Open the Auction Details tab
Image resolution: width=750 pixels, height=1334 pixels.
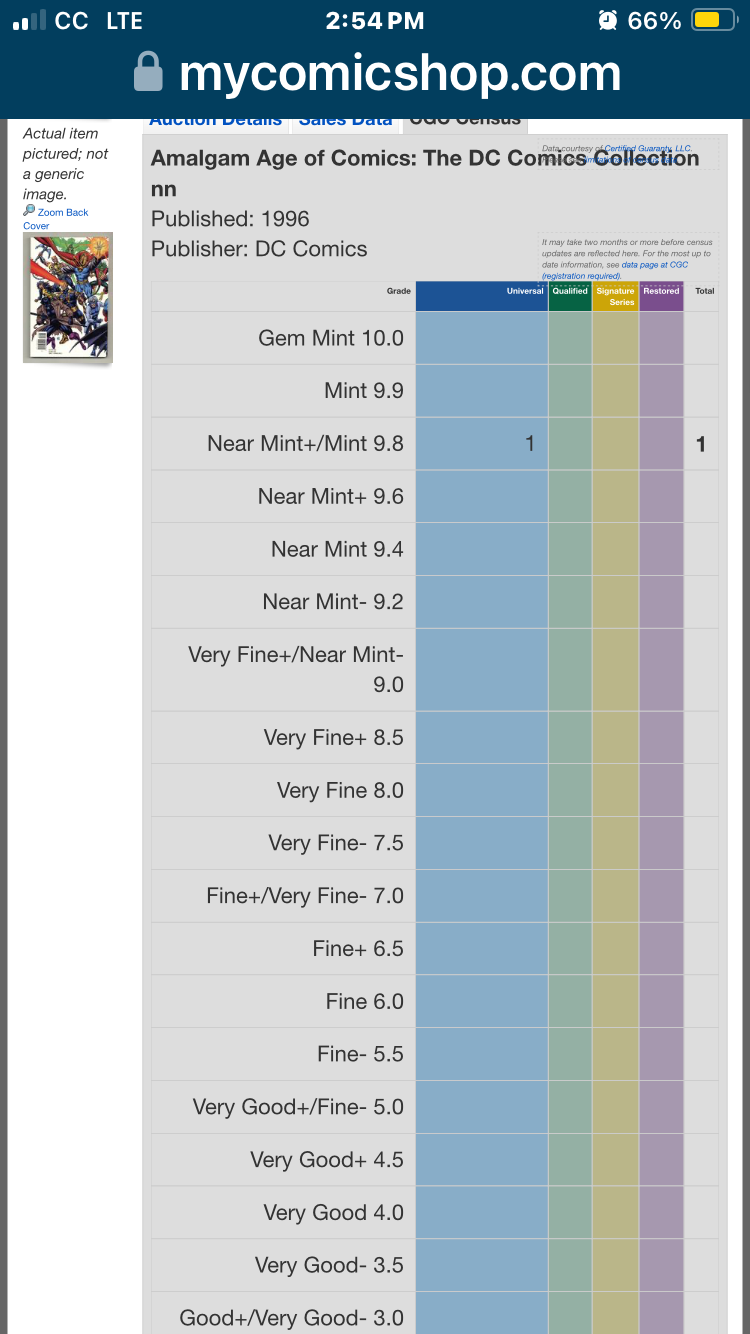click(x=215, y=120)
